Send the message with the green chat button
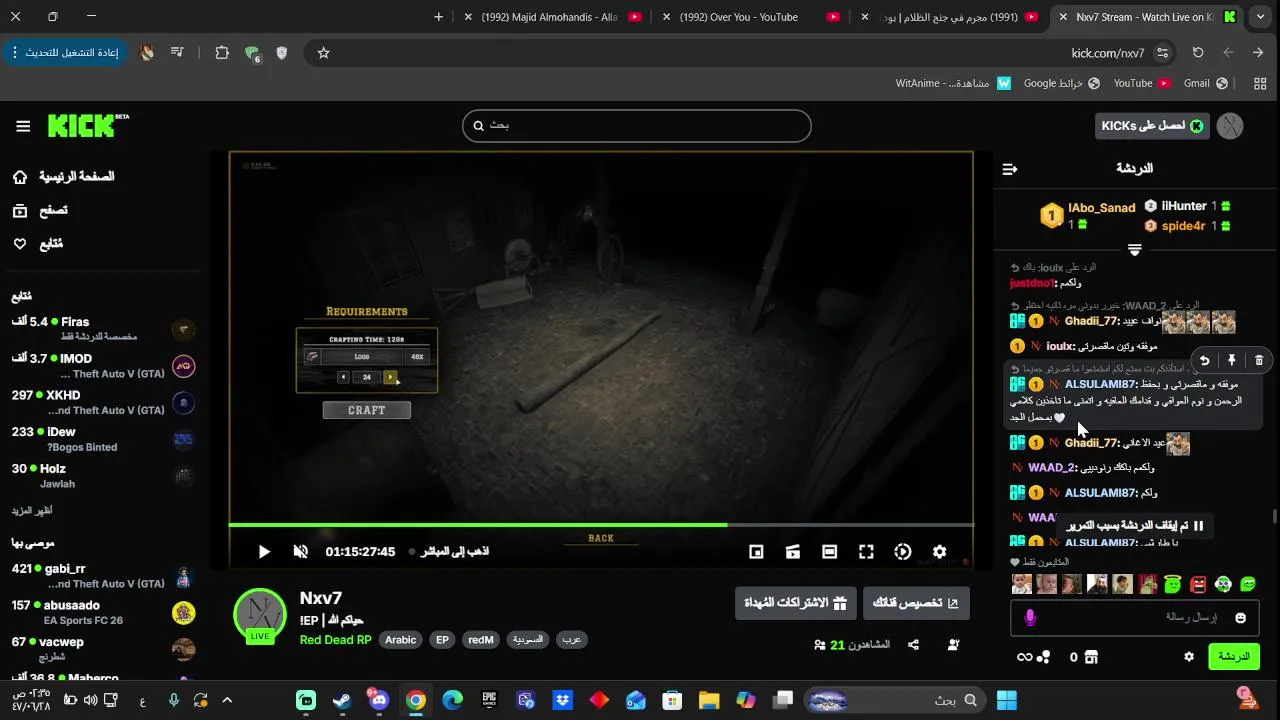 (x=1234, y=657)
